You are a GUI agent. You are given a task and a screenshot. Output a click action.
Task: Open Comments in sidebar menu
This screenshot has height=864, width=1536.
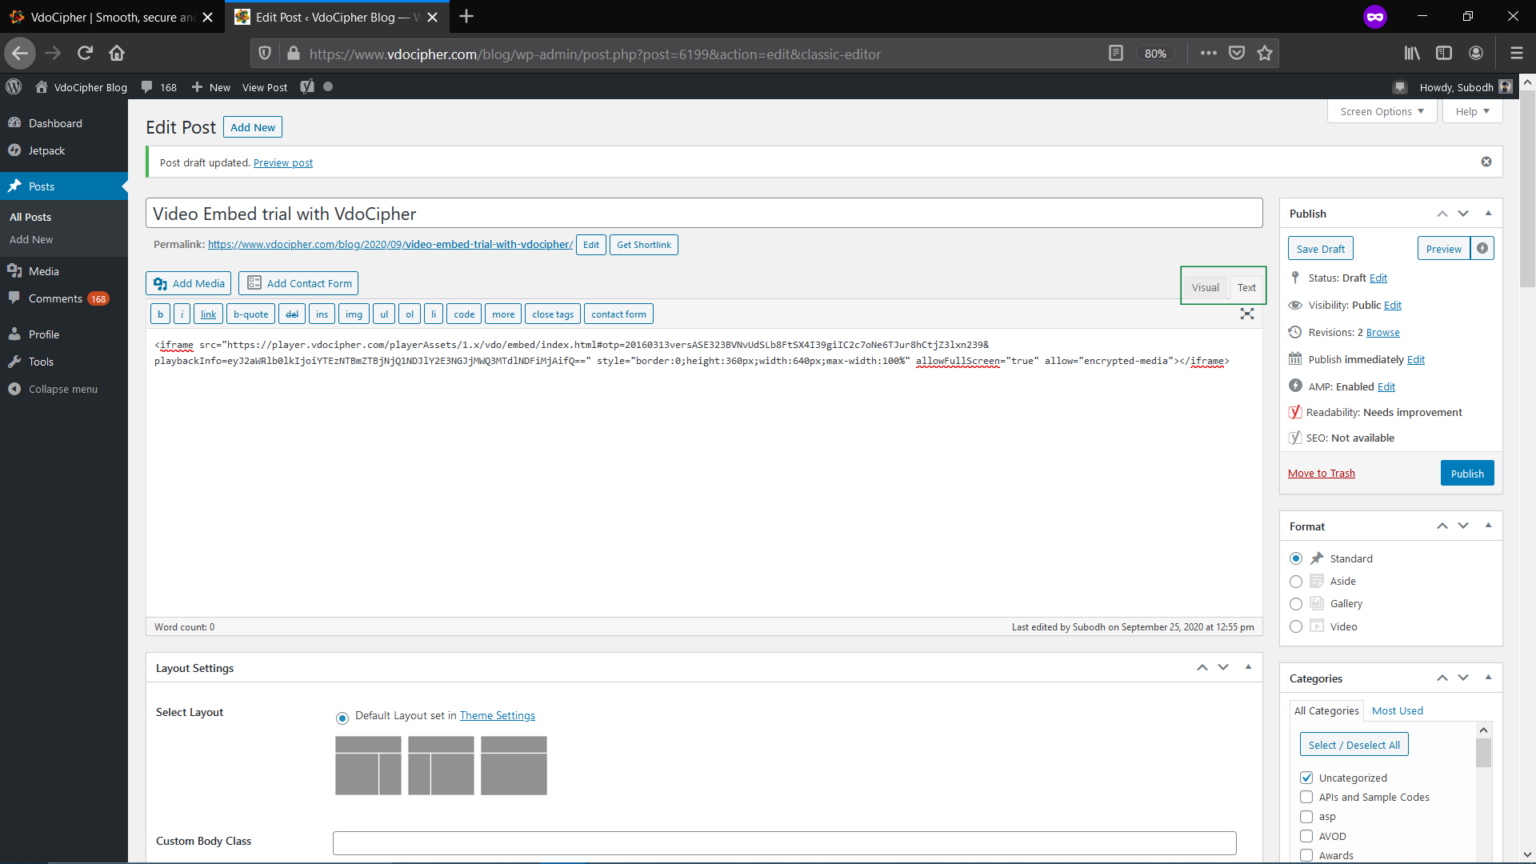[55, 298]
